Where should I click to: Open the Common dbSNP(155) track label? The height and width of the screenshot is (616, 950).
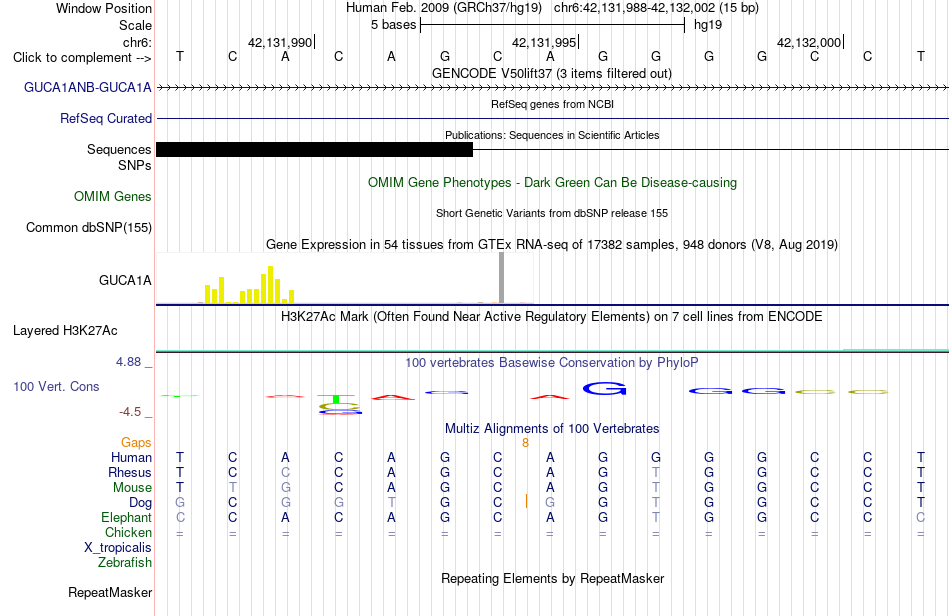(89, 227)
